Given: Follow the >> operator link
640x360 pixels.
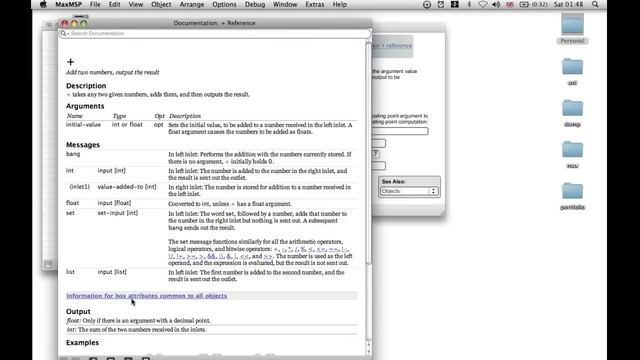Looking at the screenshot, I should click(x=268, y=256).
